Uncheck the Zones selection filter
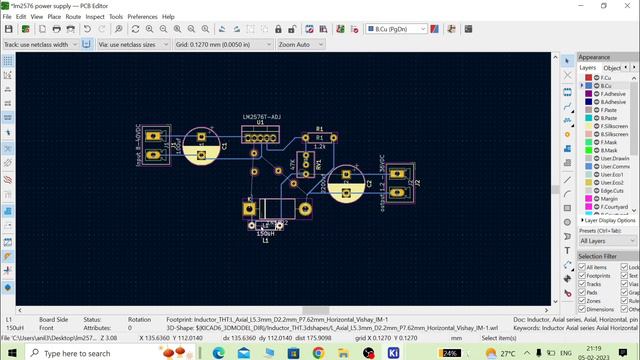The height and width of the screenshot is (360, 640). coord(582,300)
